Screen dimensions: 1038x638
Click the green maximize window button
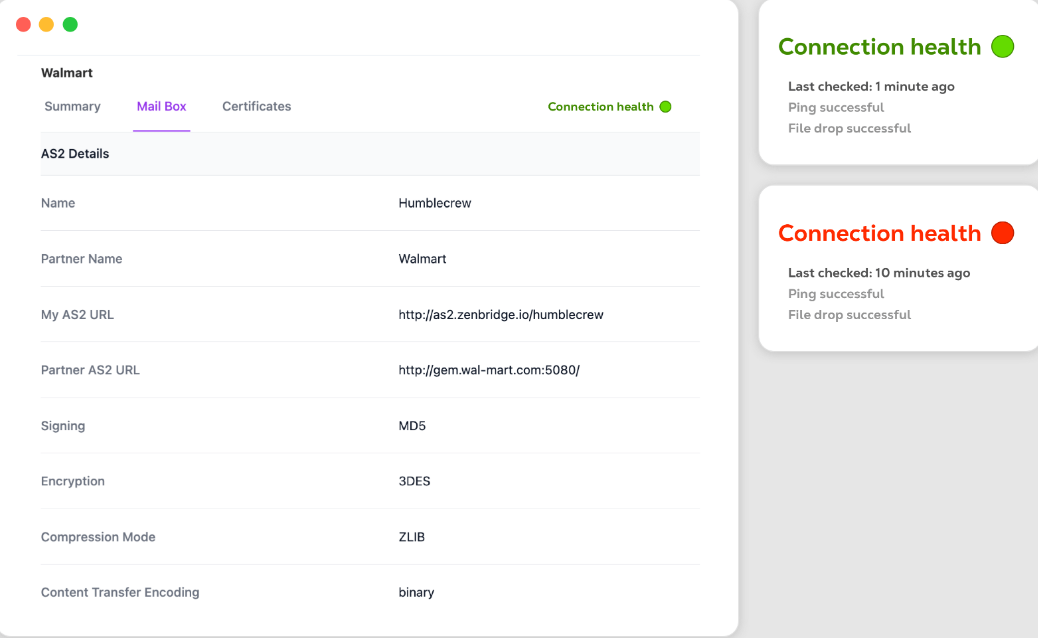click(x=70, y=24)
